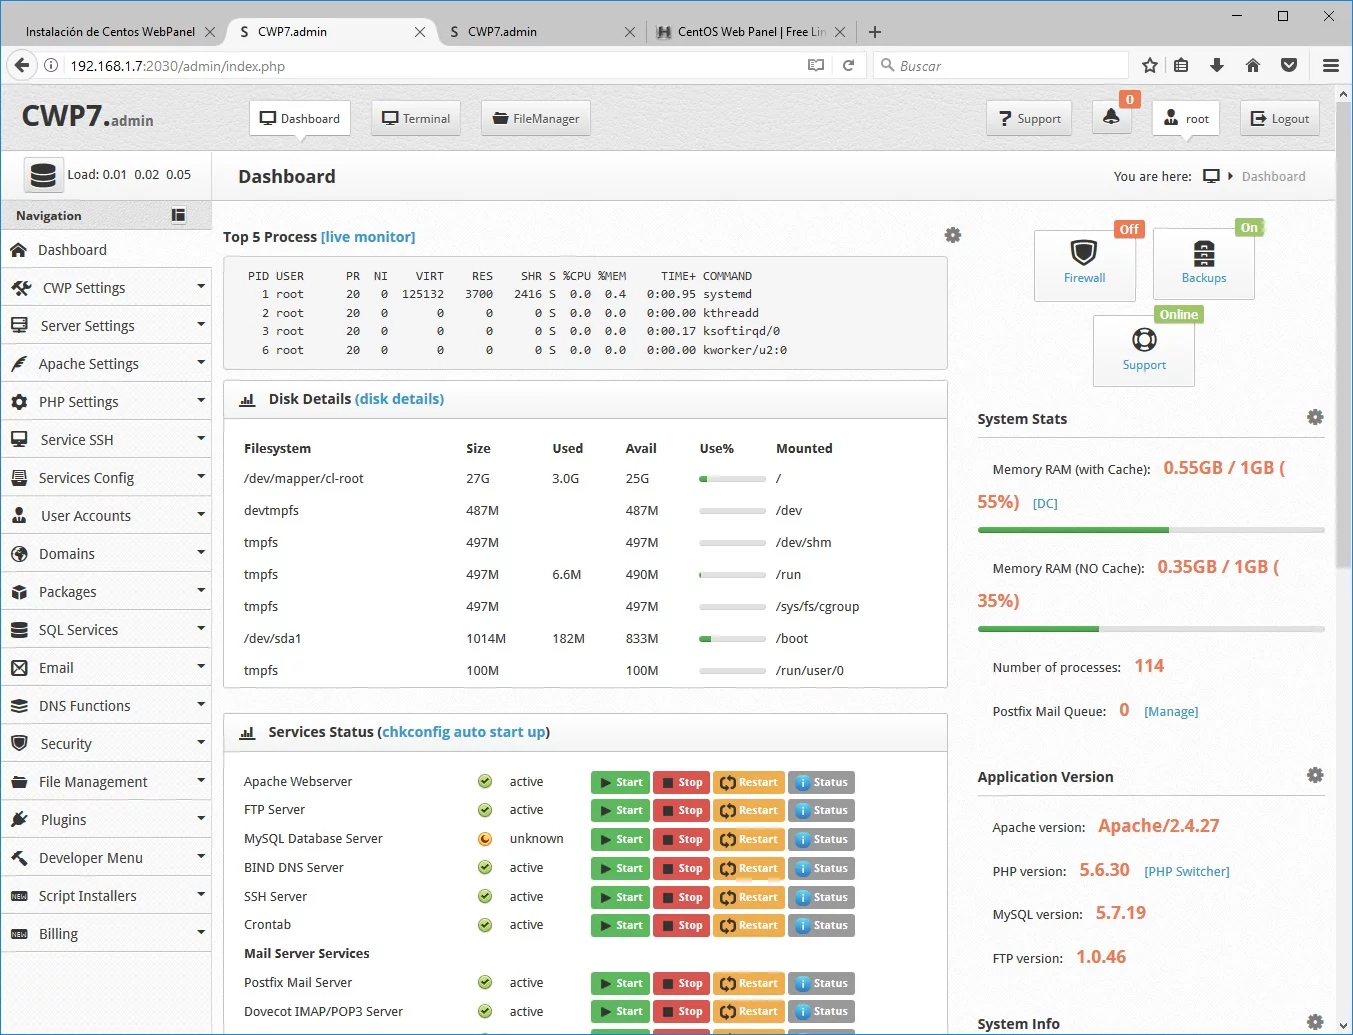This screenshot has height=1035, width=1353.
Task: Stop the Apache Webserver service
Action: [x=681, y=782]
